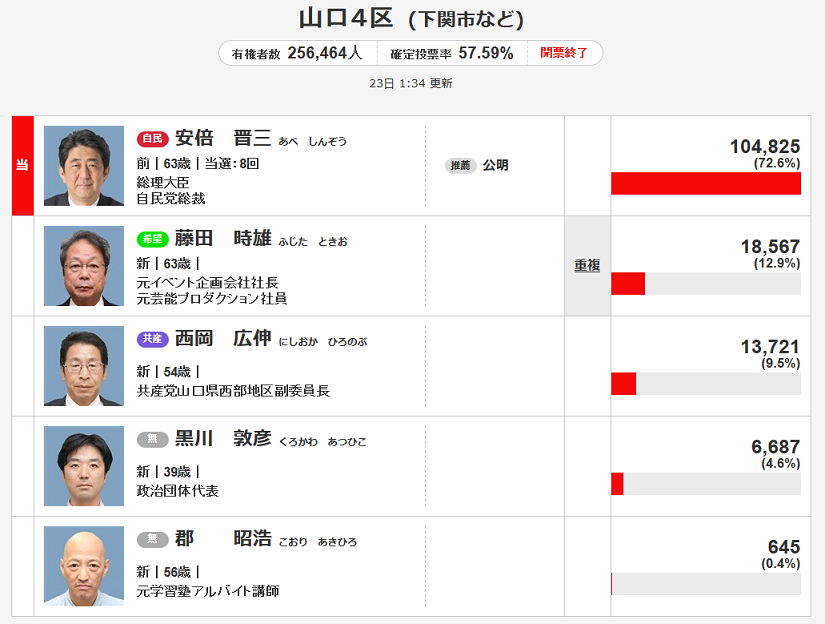Click the 104,825 vote count
Viewport: 825px width, 624px height.
point(764,147)
